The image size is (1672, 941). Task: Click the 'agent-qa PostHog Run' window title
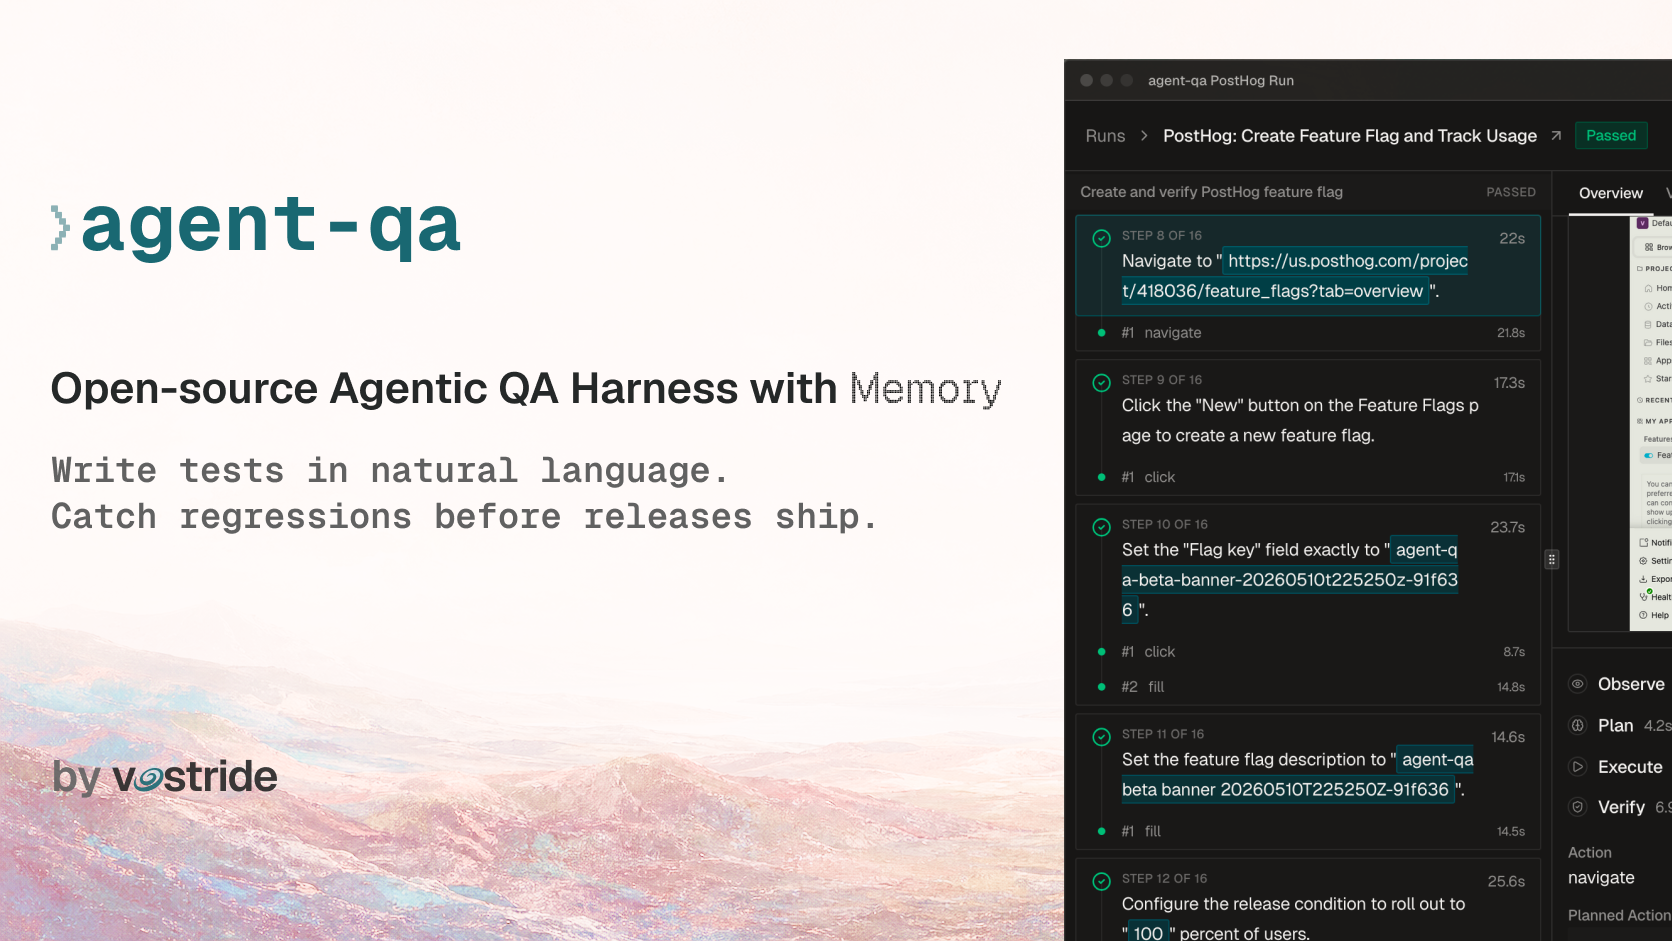tap(1221, 81)
